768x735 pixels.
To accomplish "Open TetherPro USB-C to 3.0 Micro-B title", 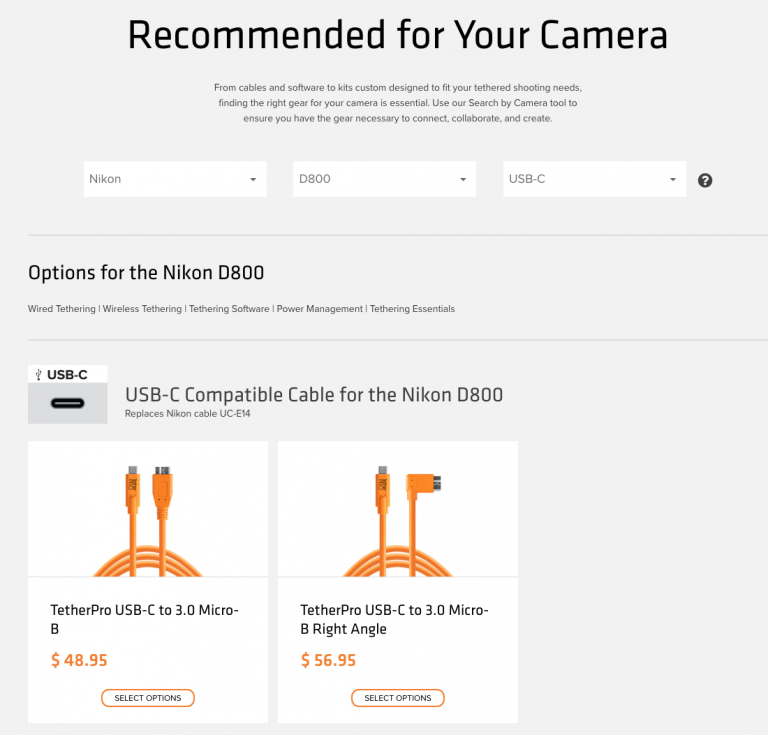I will click(x=144, y=619).
